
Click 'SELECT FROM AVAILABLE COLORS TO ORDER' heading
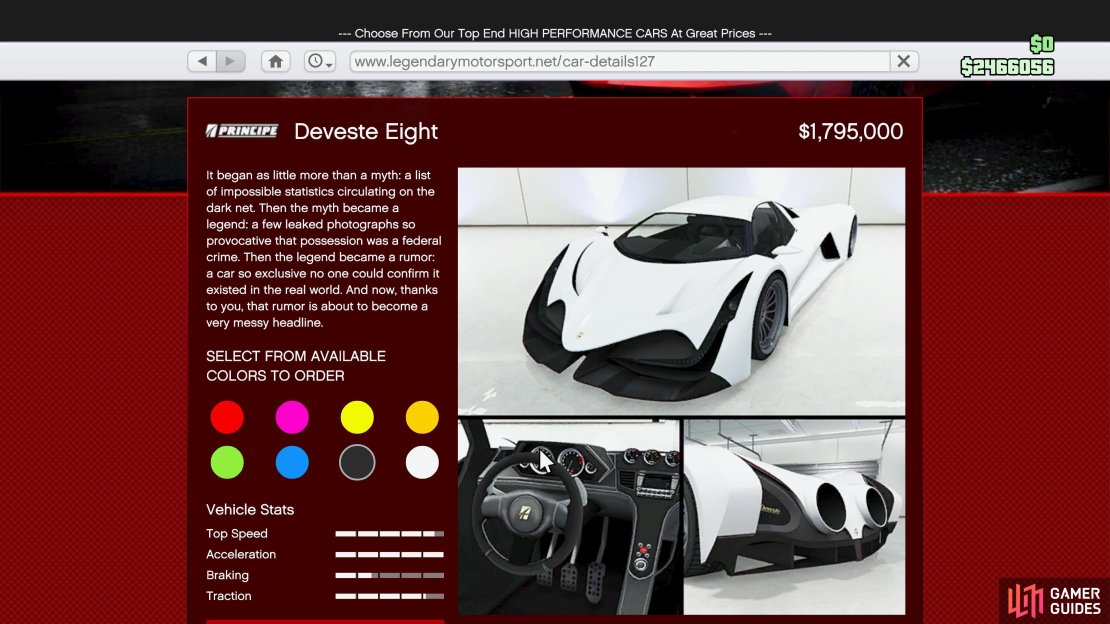(296, 366)
